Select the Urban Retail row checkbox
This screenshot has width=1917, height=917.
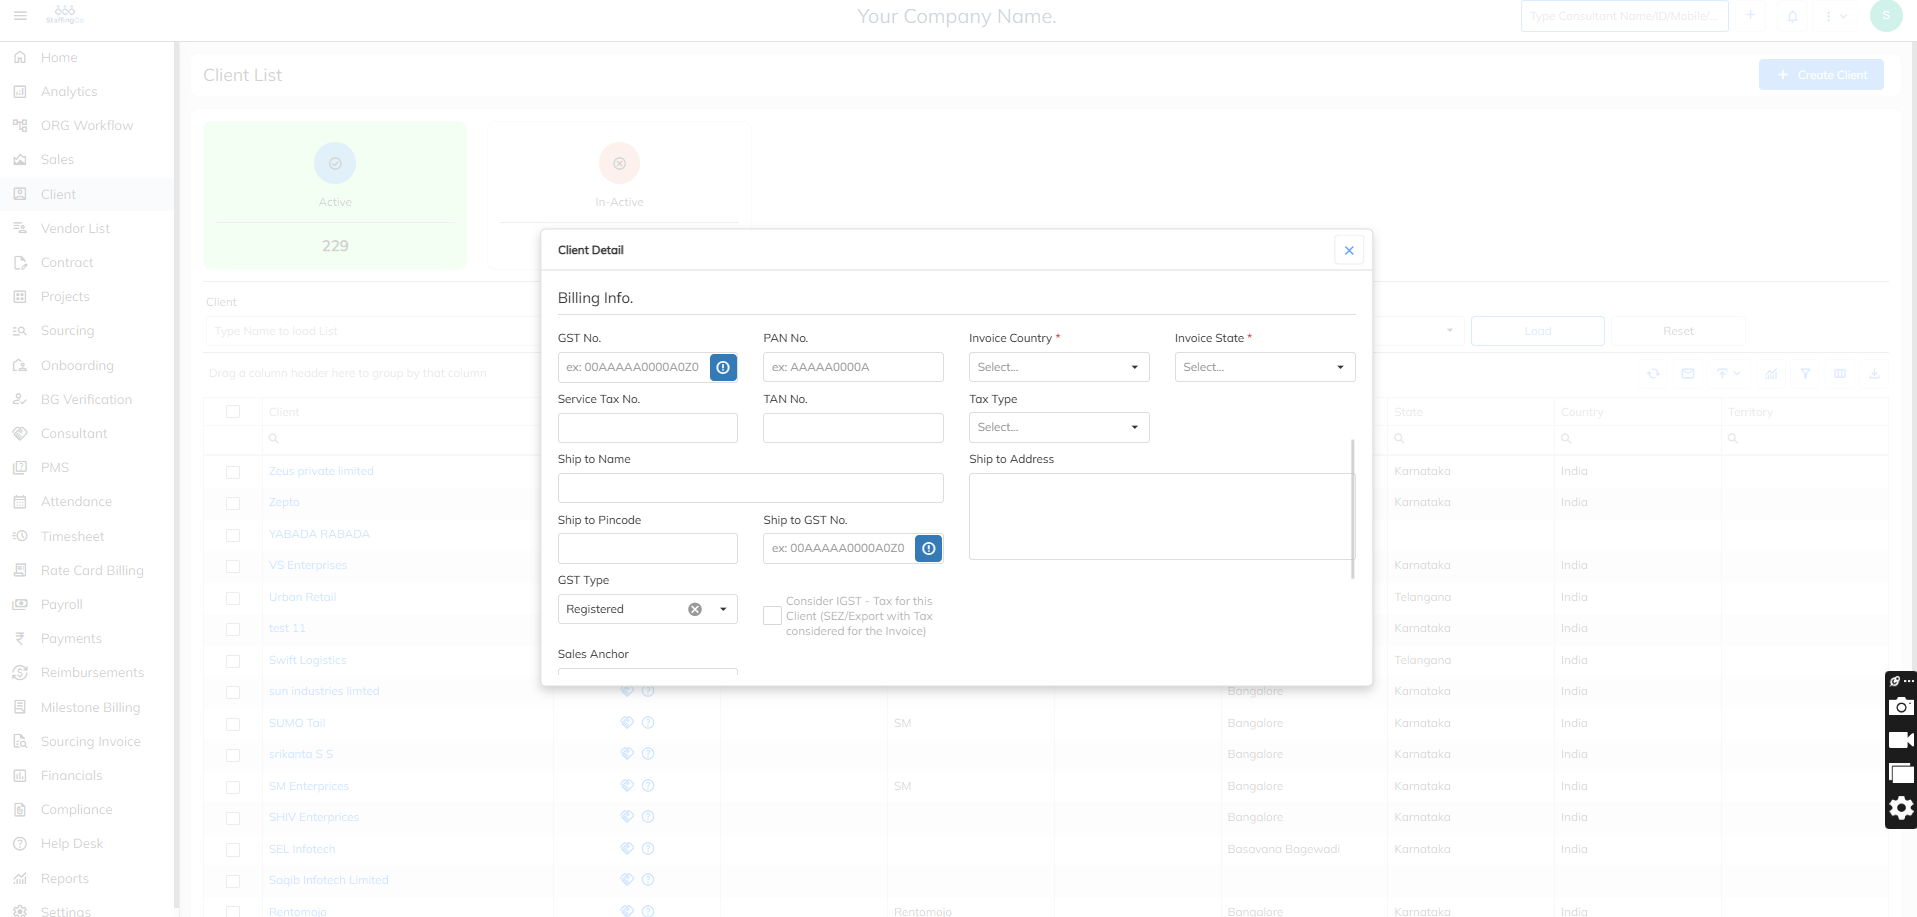[233, 598]
